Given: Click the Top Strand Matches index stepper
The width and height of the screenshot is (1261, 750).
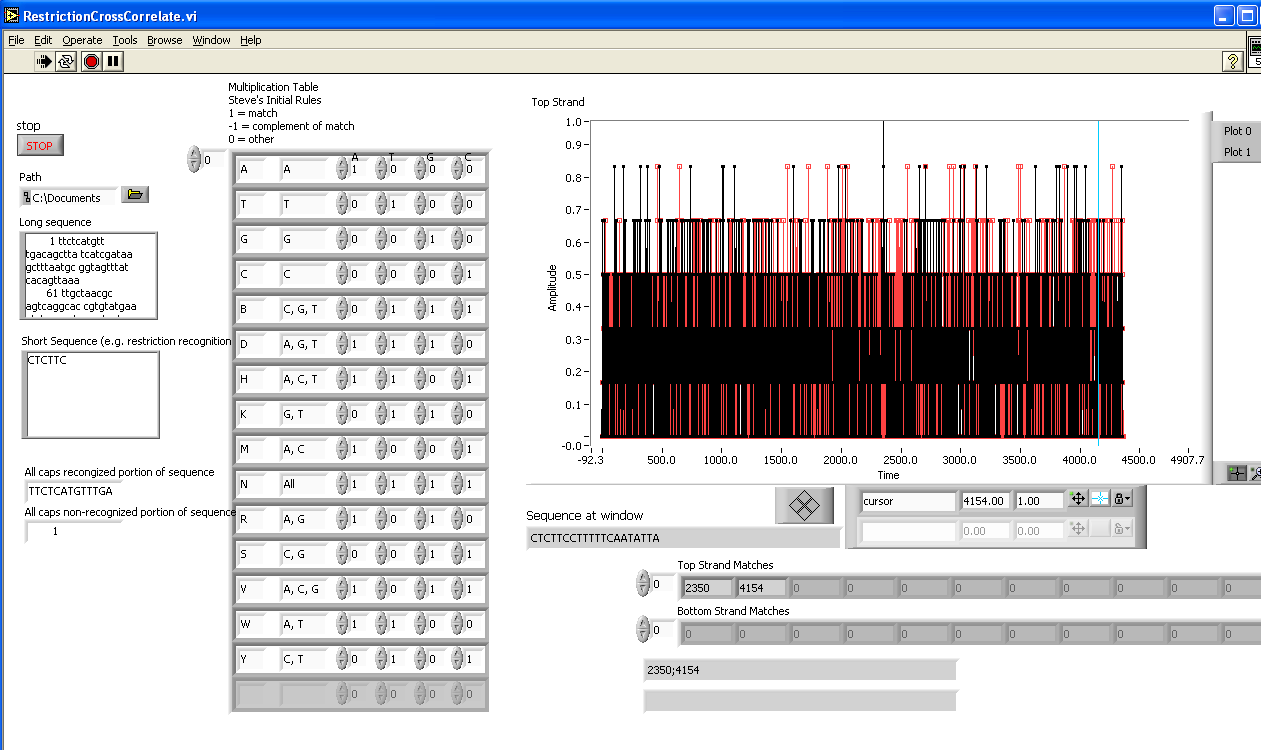Looking at the screenshot, I should [644, 584].
